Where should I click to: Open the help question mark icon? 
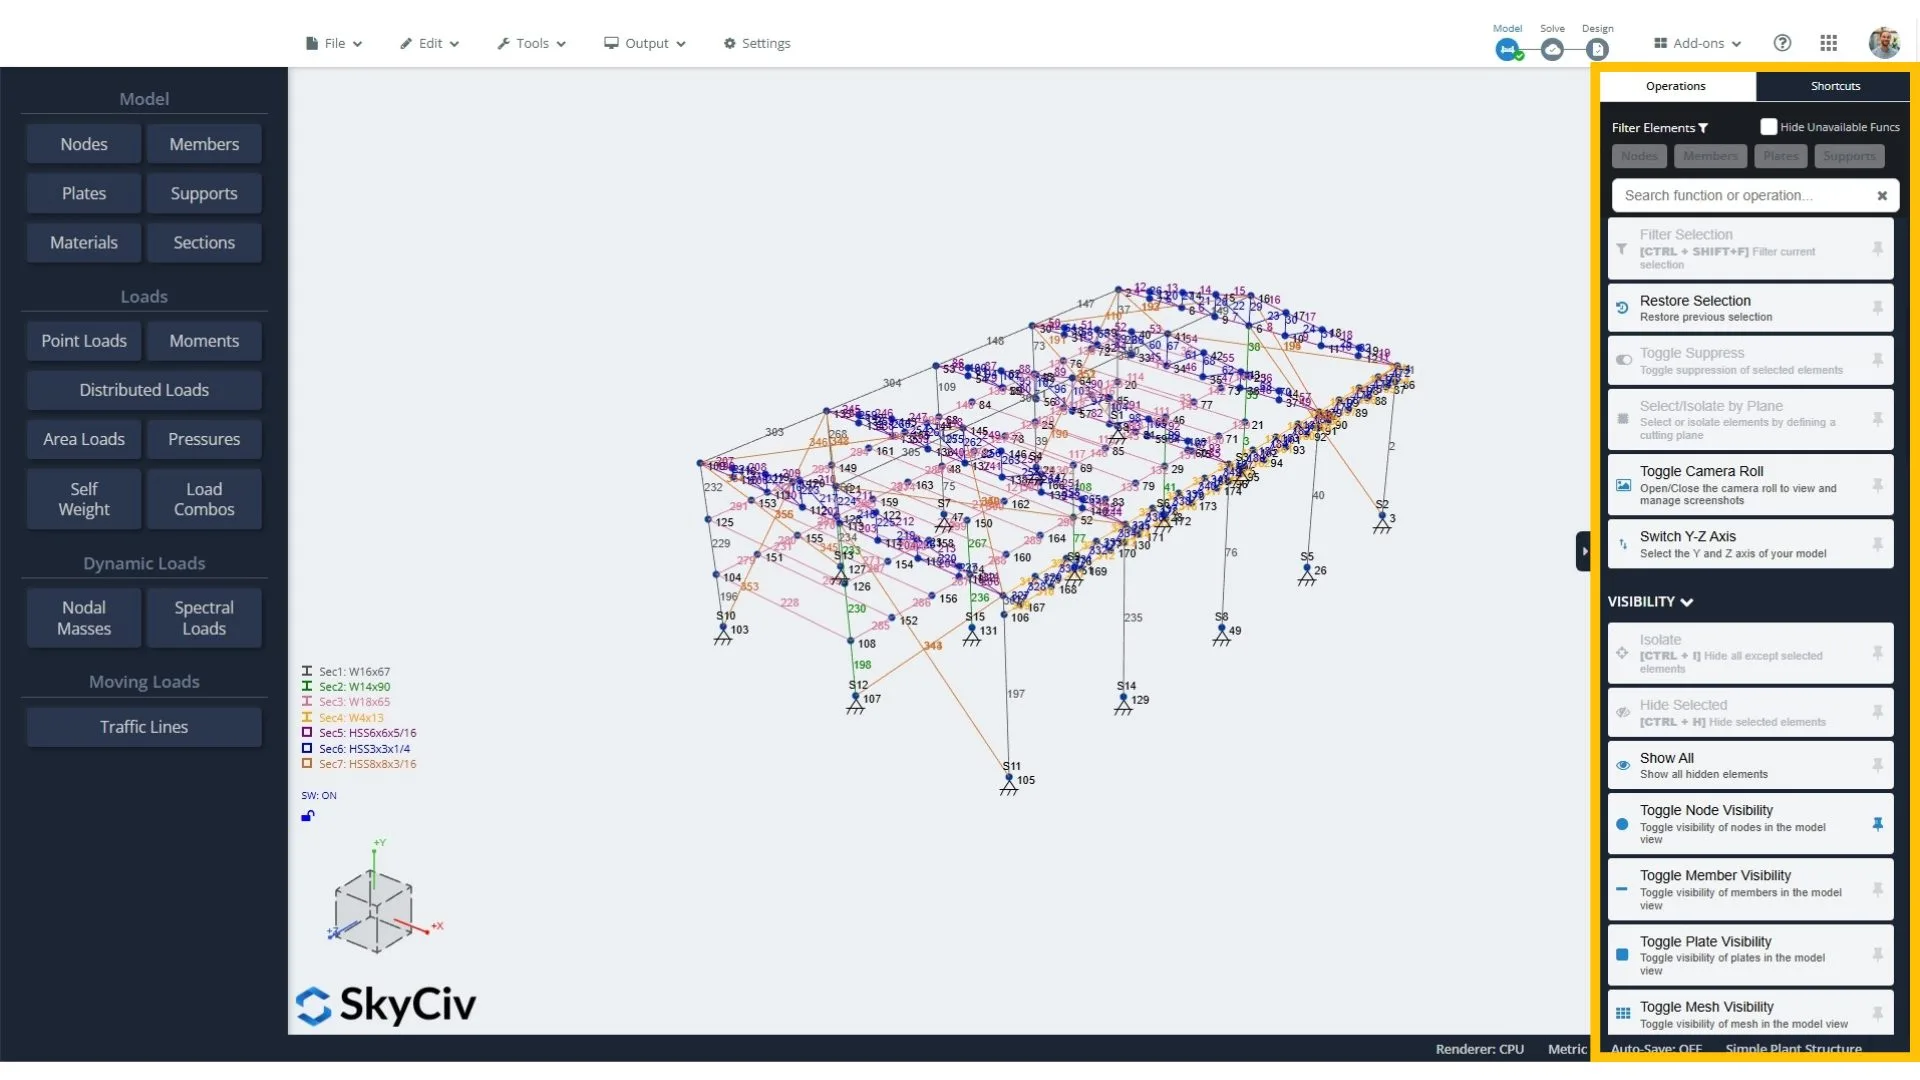[x=1782, y=43]
